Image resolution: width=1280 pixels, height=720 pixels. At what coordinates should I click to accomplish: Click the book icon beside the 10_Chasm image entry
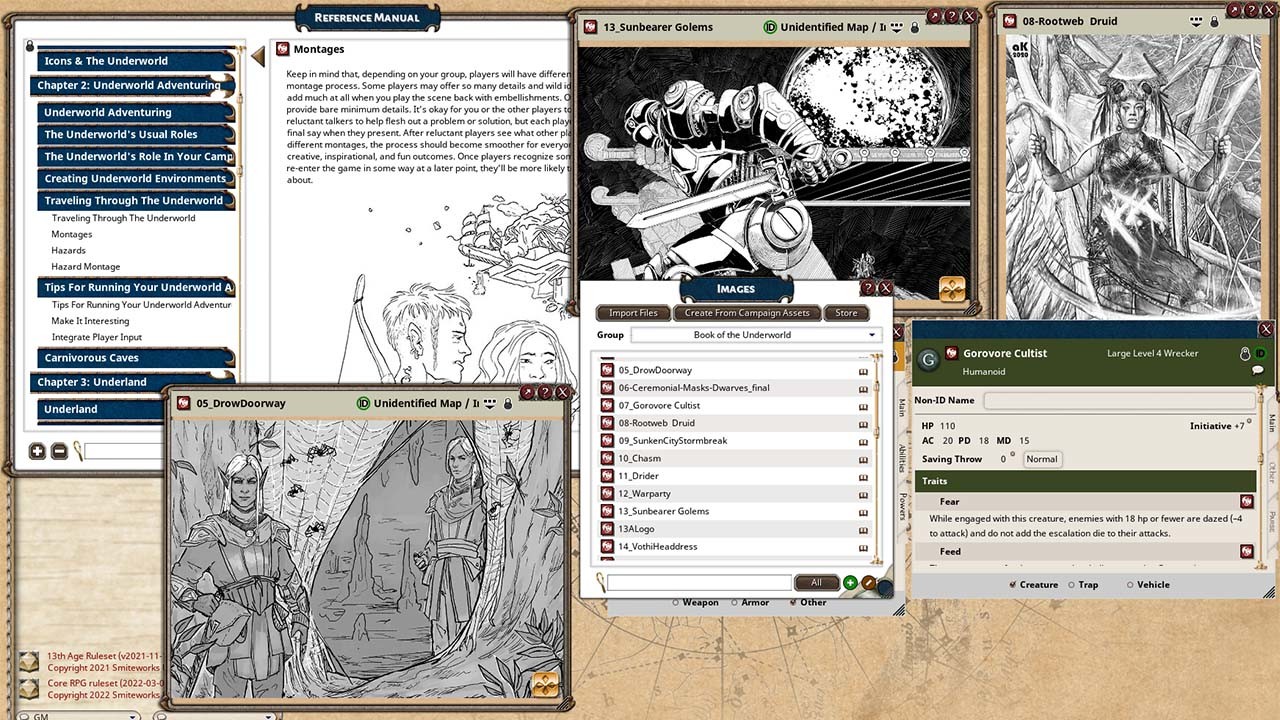coord(862,458)
